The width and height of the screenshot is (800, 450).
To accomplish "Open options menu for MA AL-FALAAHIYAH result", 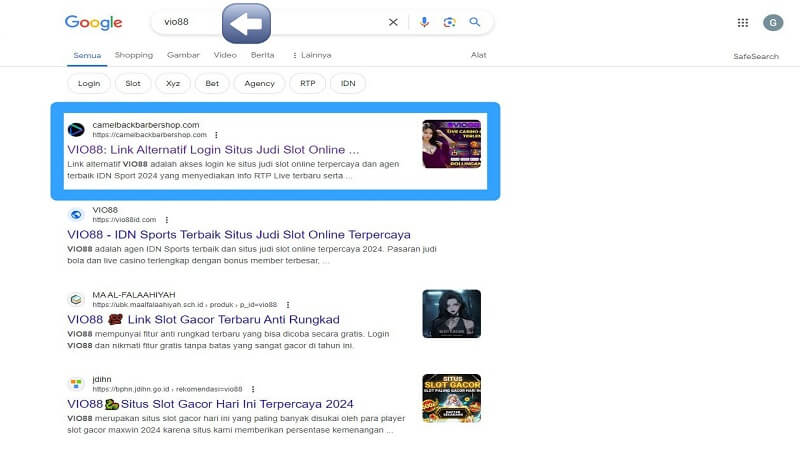I will point(288,305).
